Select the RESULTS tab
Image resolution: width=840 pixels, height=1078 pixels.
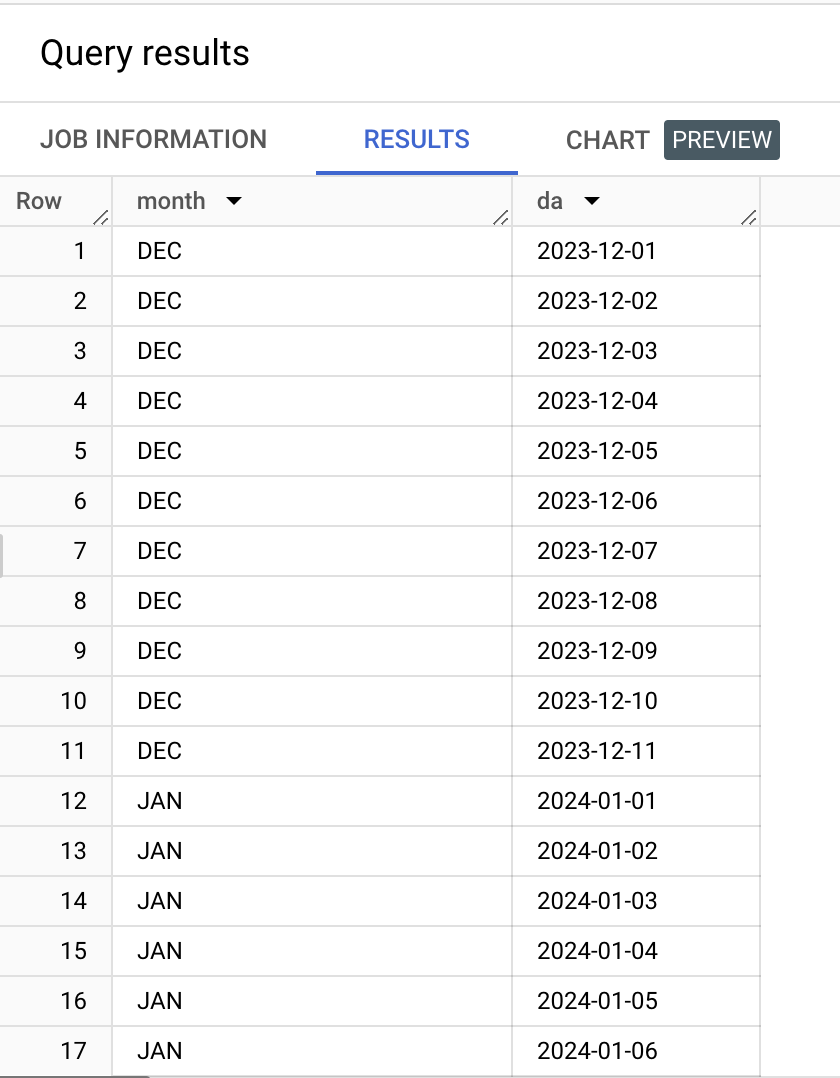[416, 139]
